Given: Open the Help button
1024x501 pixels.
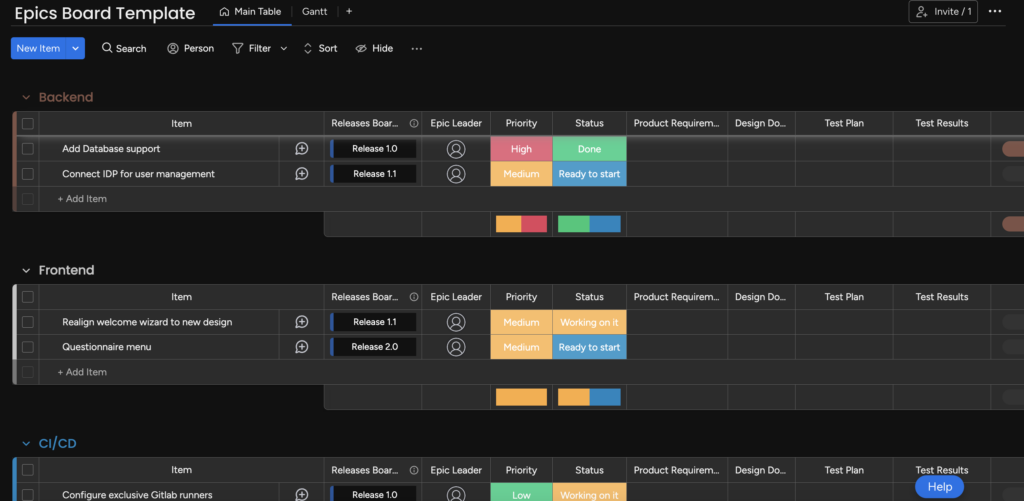Looking at the screenshot, I should click(x=939, y=486).
